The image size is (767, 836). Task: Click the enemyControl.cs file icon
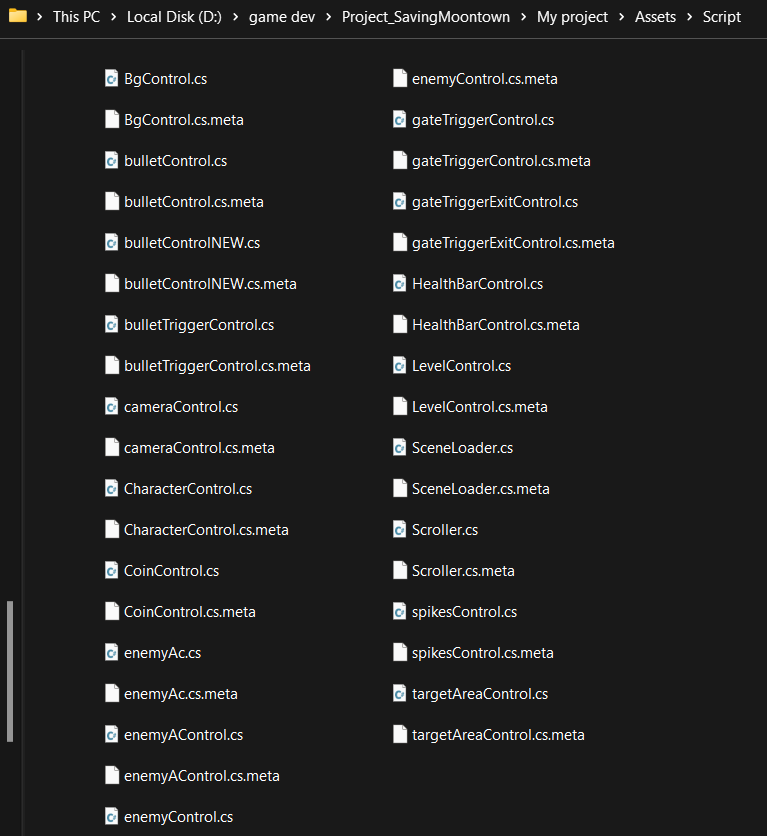(111, 817)
